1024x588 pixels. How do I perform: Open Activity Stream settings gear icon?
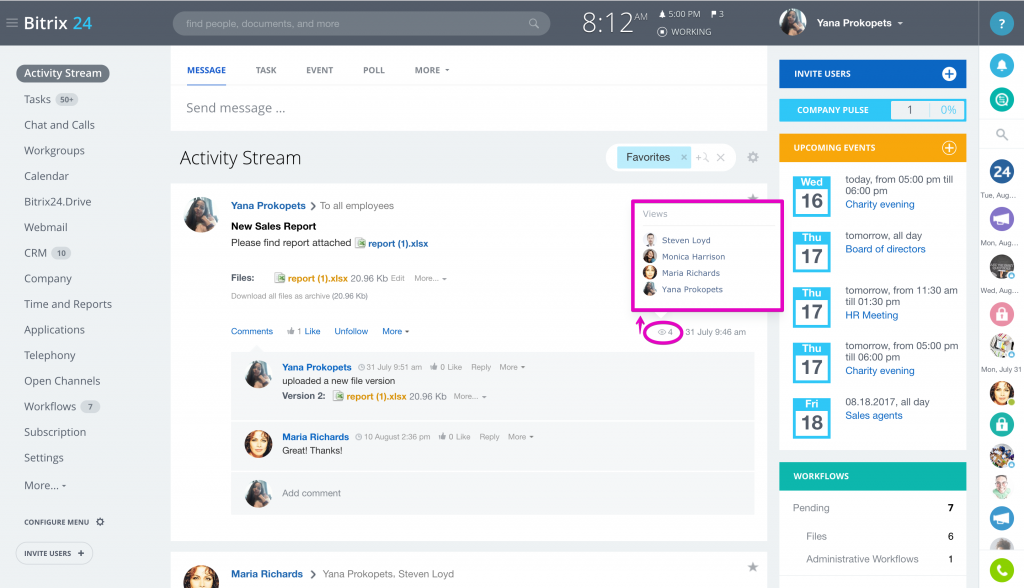point(753,157)
